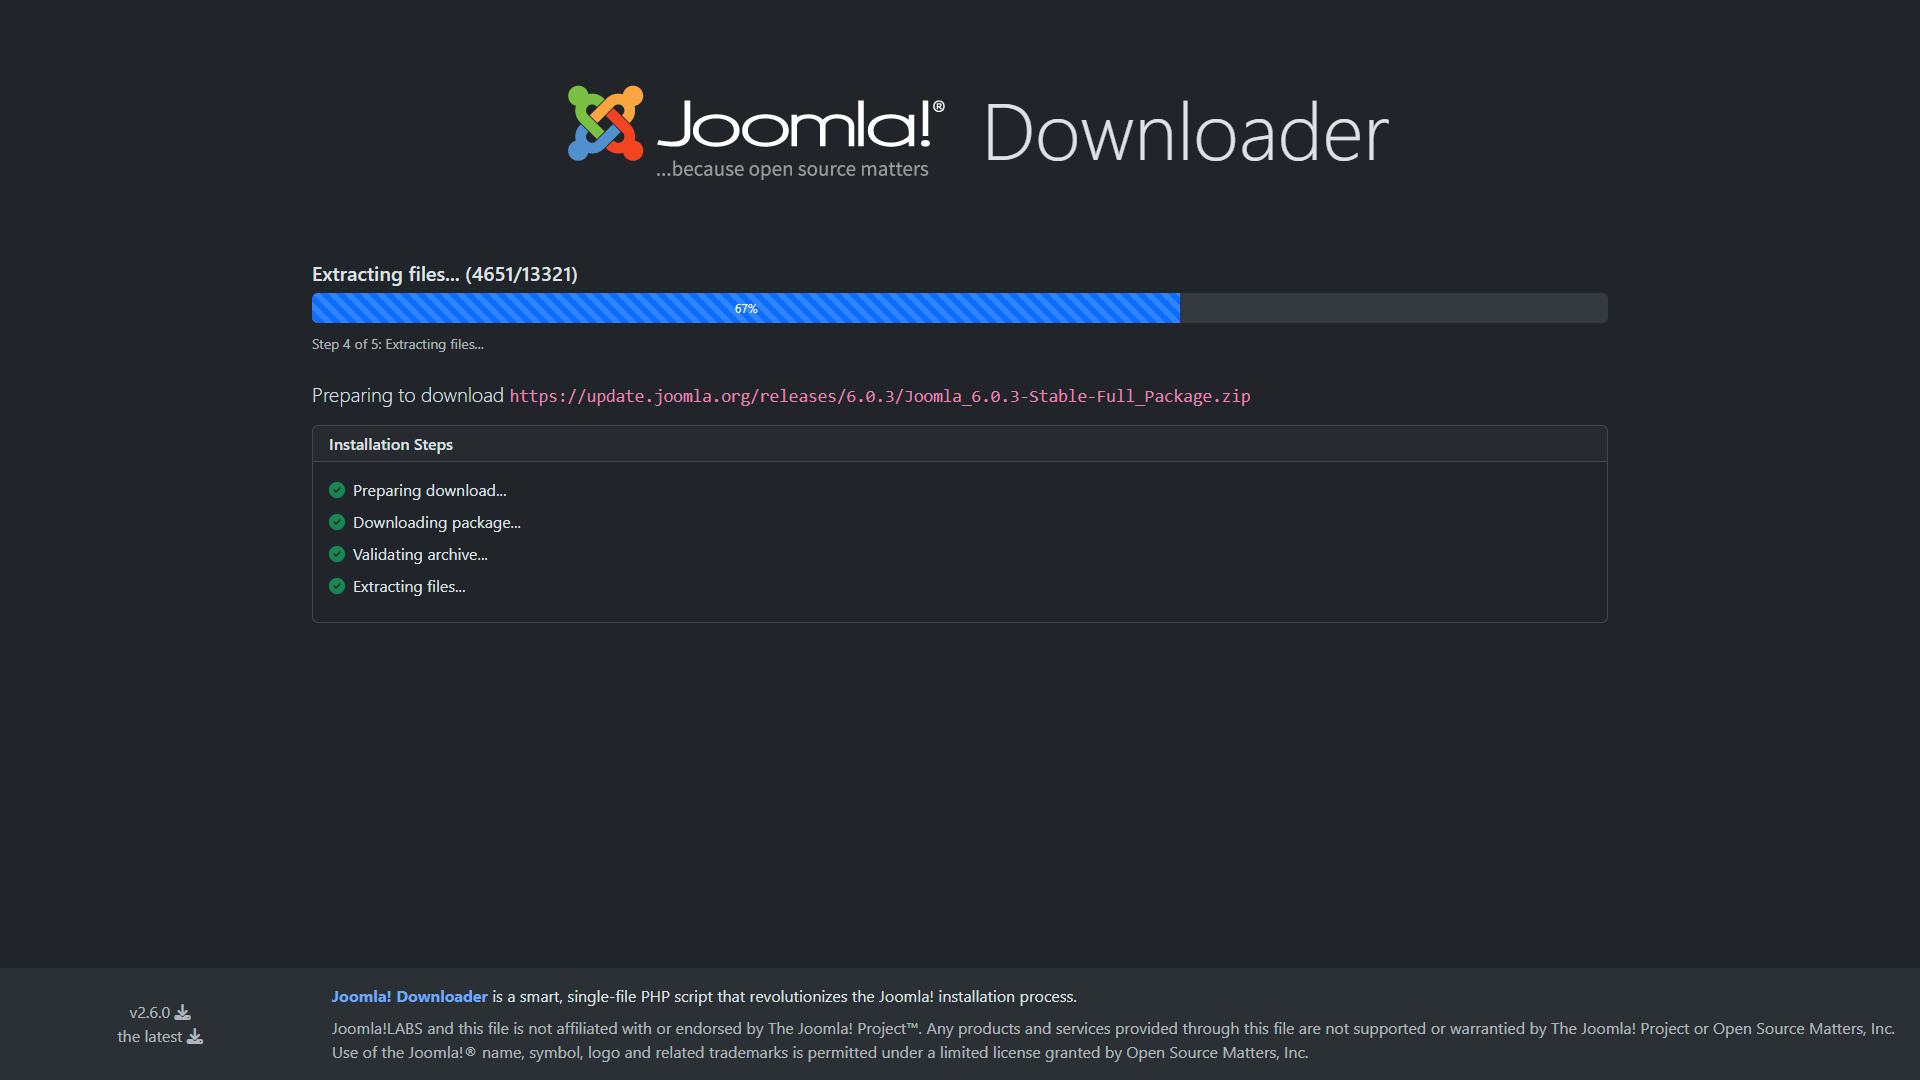Click the Downloading package step text
Image resolution: width=1920 pixels, height=1080 pixels.
436,522
